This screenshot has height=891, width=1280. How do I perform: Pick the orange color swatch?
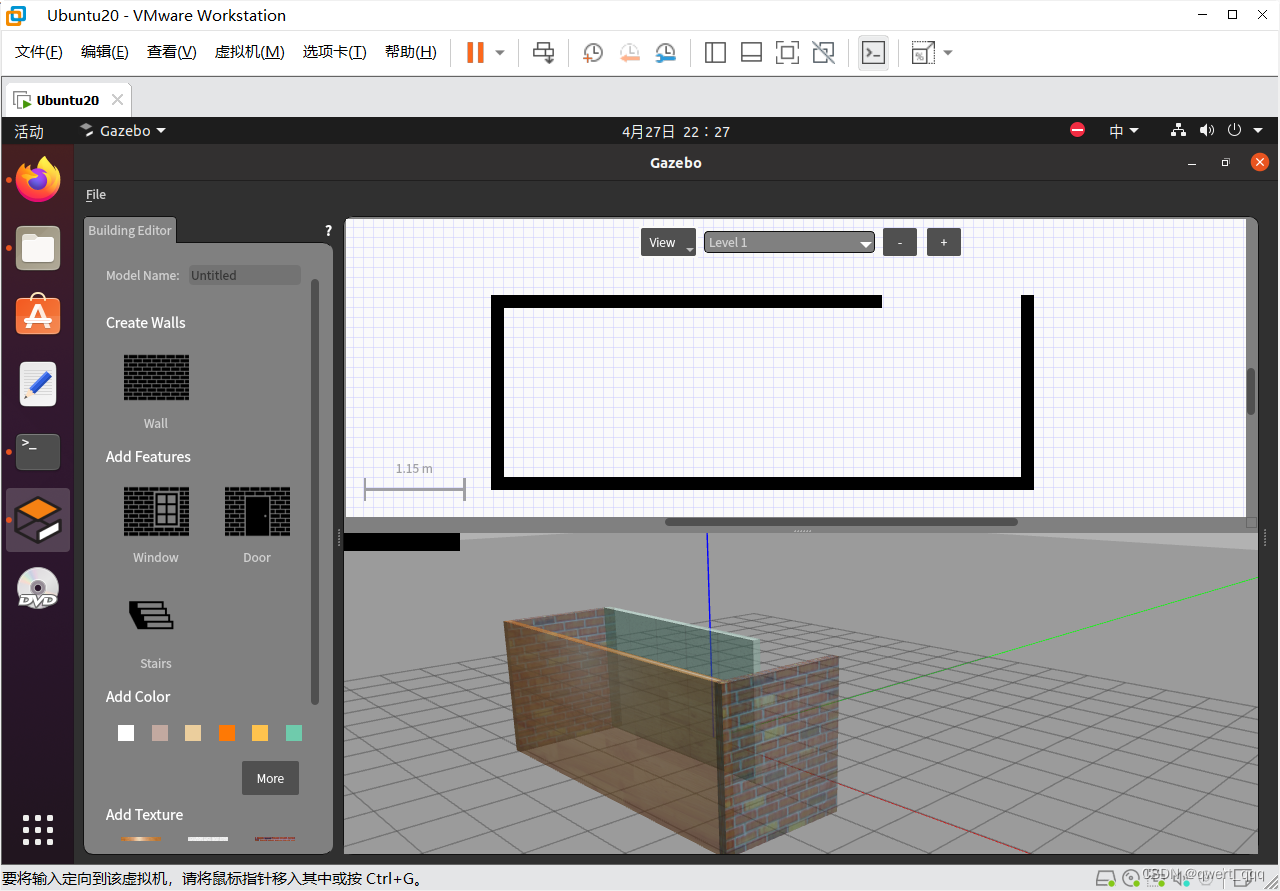(x=227, y=733)
